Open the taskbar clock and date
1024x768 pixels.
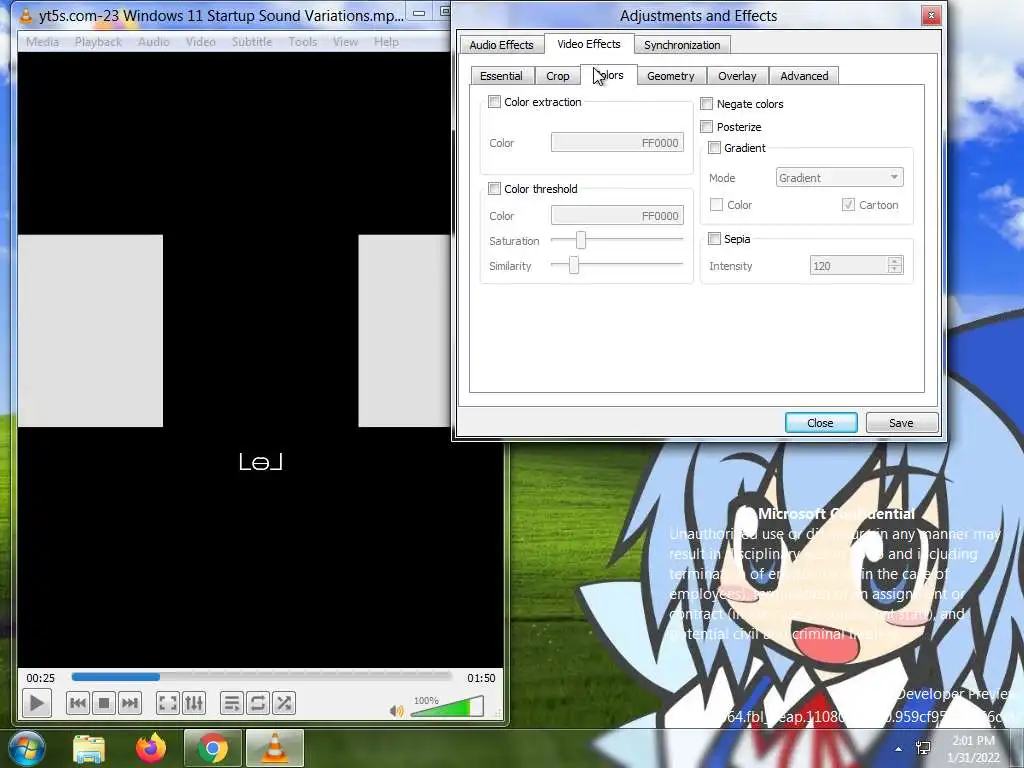pyautogui.click(x=973, y=749)
